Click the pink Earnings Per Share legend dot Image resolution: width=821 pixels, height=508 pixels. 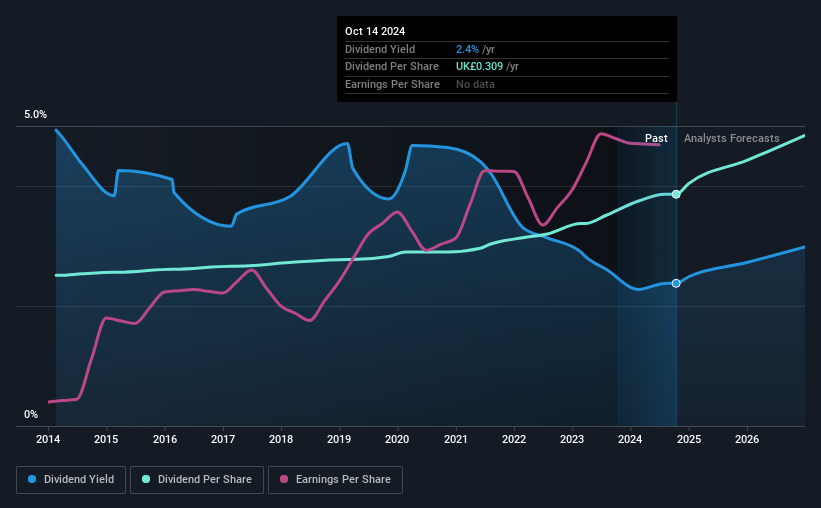(x=284, y=479)
